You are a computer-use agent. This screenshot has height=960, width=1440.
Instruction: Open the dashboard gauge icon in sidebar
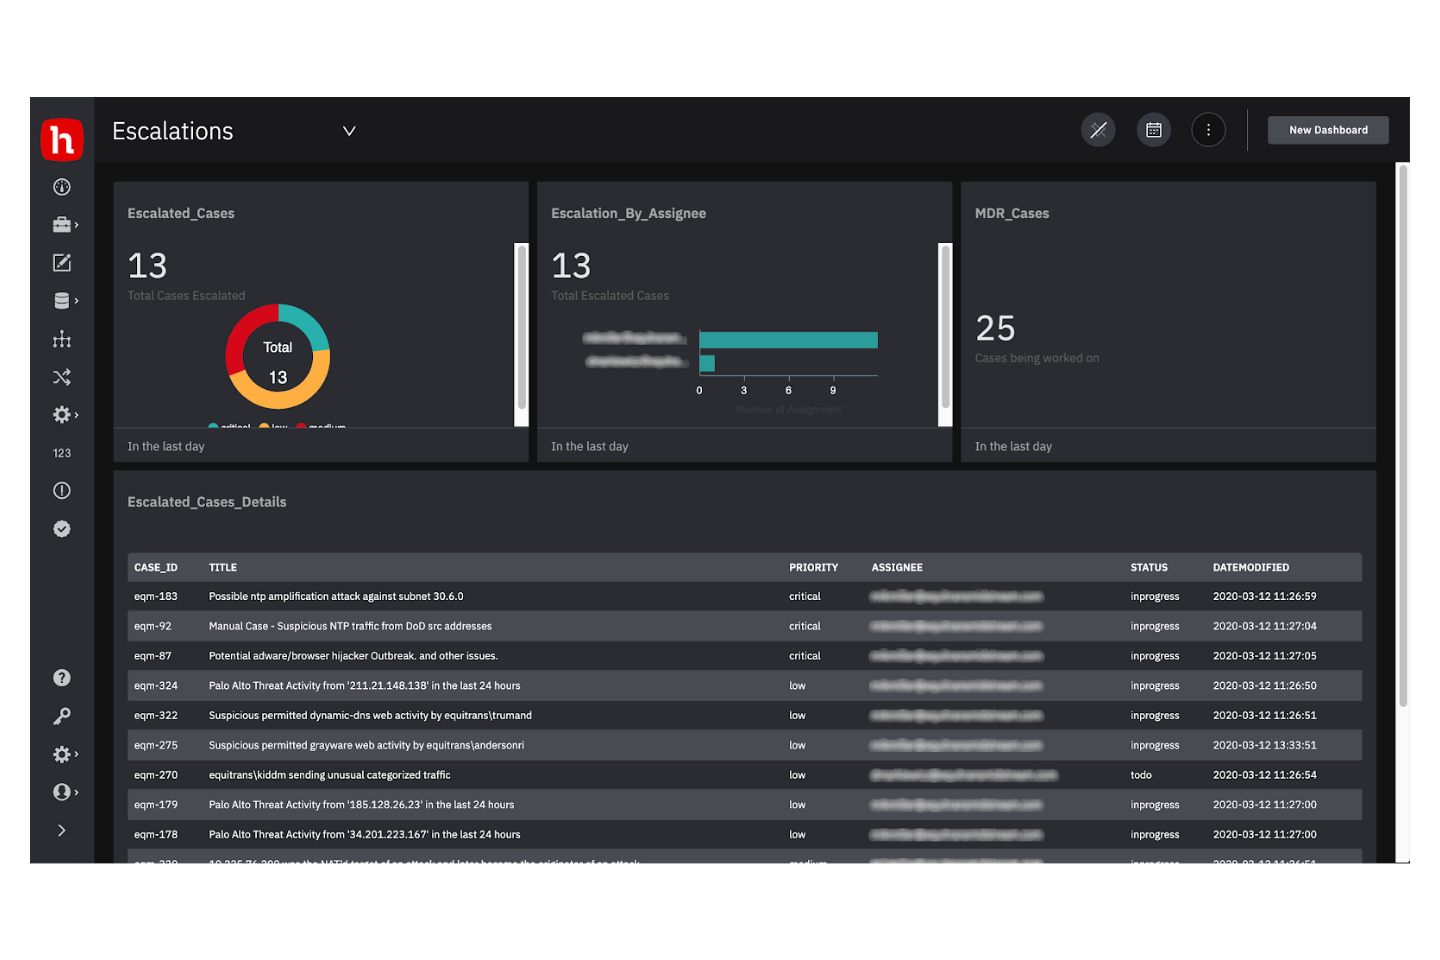[x=62, y=187]
